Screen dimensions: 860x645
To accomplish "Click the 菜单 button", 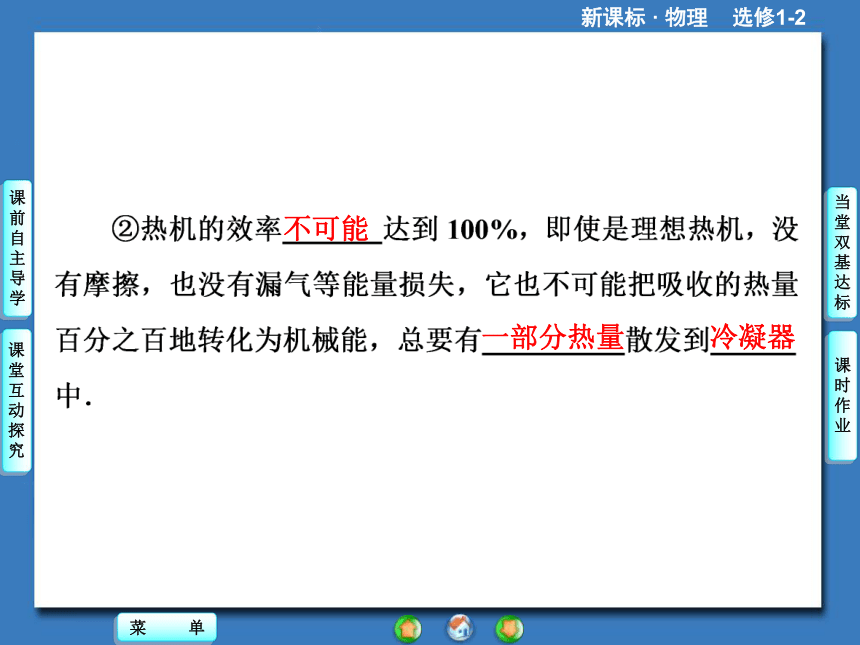I will pos(167,627).
